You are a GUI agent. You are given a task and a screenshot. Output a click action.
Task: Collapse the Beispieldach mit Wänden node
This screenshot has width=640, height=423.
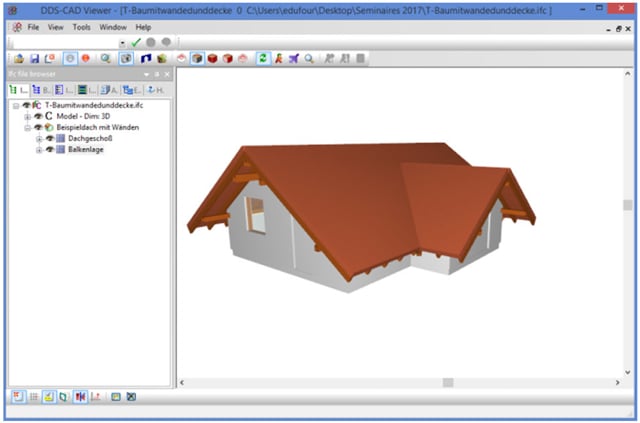coord(27,128)
